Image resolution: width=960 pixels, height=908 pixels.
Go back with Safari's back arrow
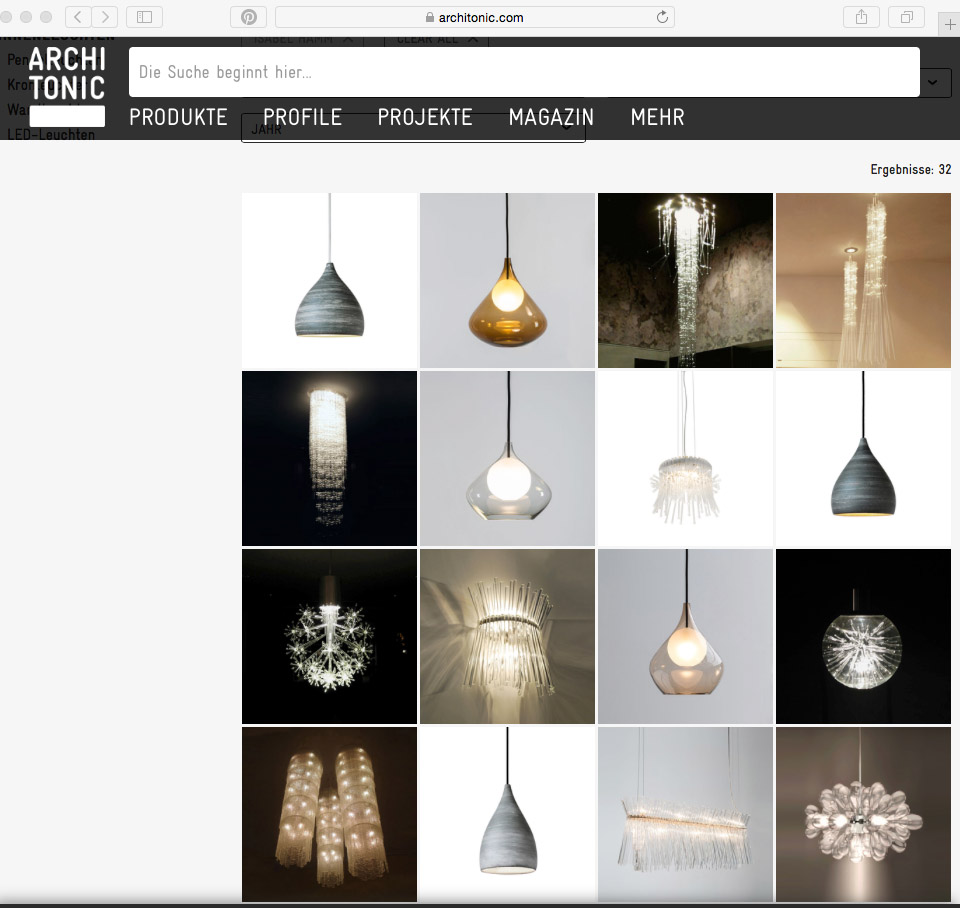click(x=78, y=17)
